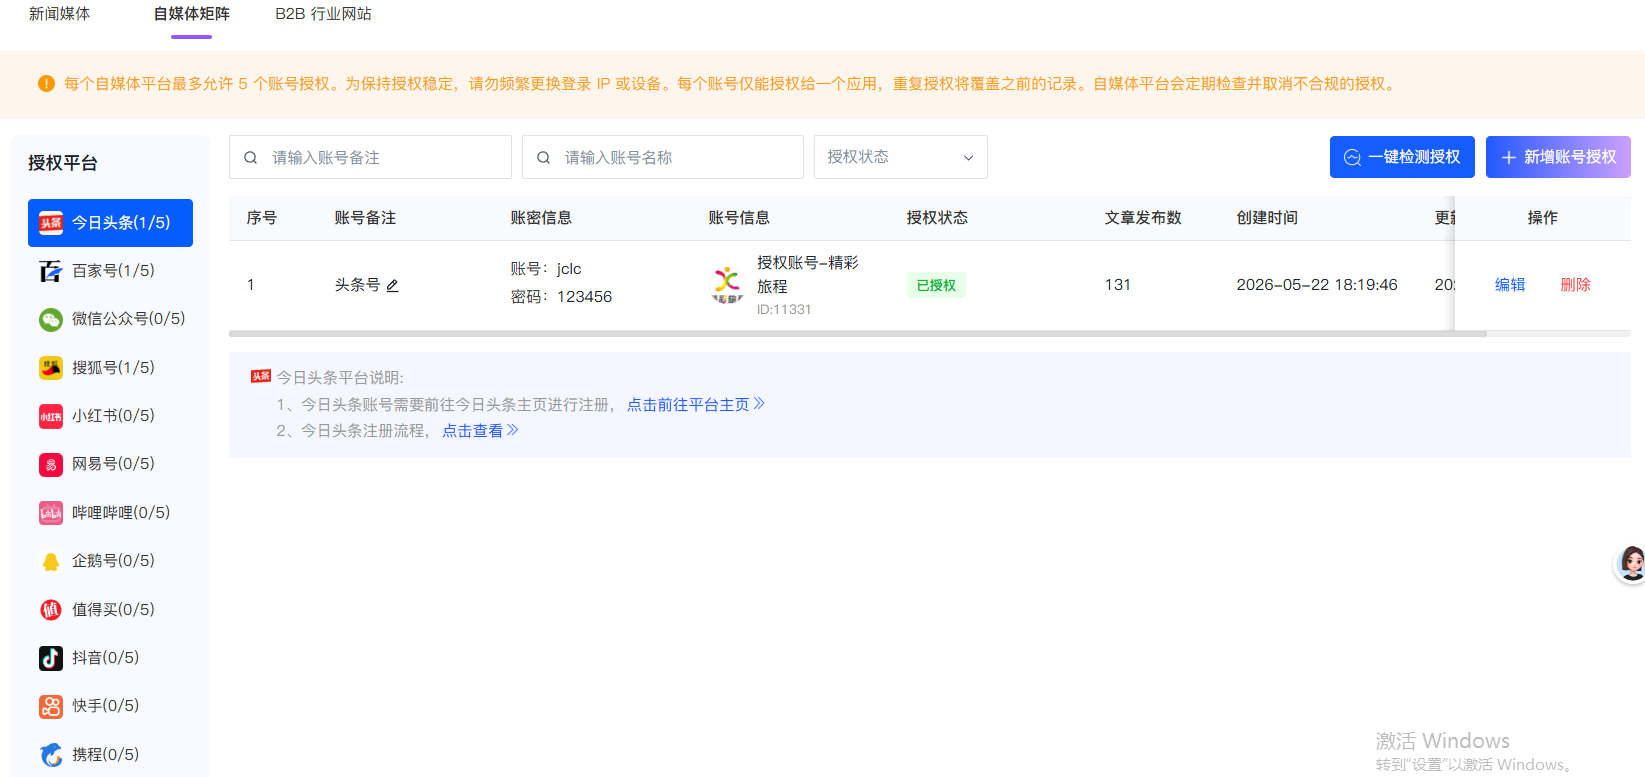The image size is (1645, 777).
Task: Open the 授权状态 dropdown
Action: pyautogui.click(x=901, y=157)
